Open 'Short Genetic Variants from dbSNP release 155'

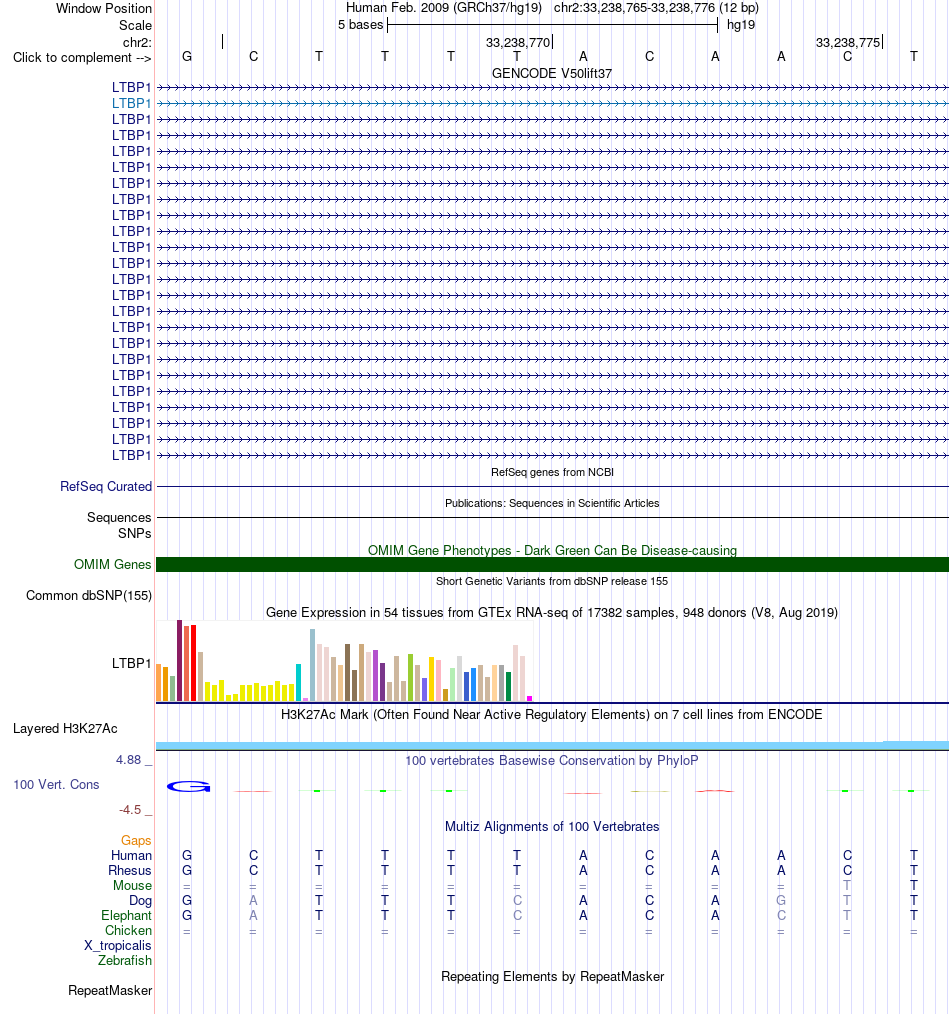[552, 581]
